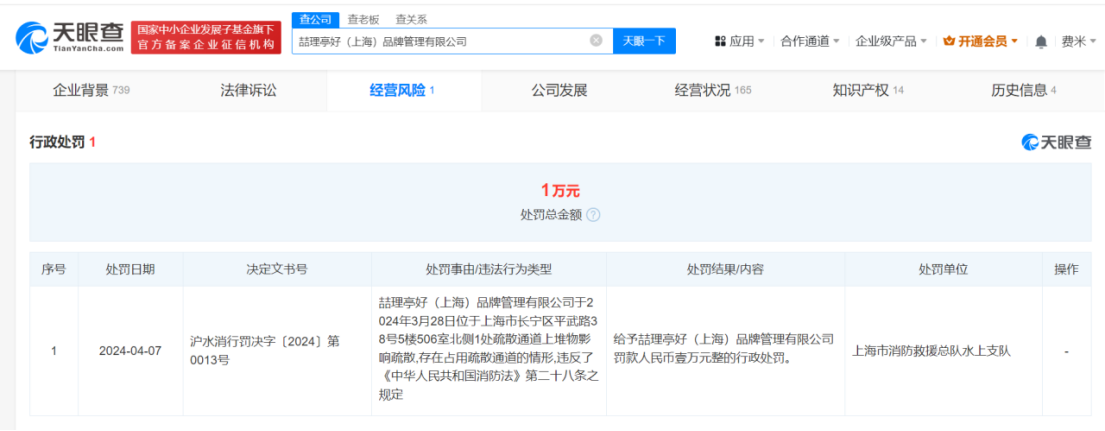
Task: Open the 费米 user account menu
Action: [1078, 42]
